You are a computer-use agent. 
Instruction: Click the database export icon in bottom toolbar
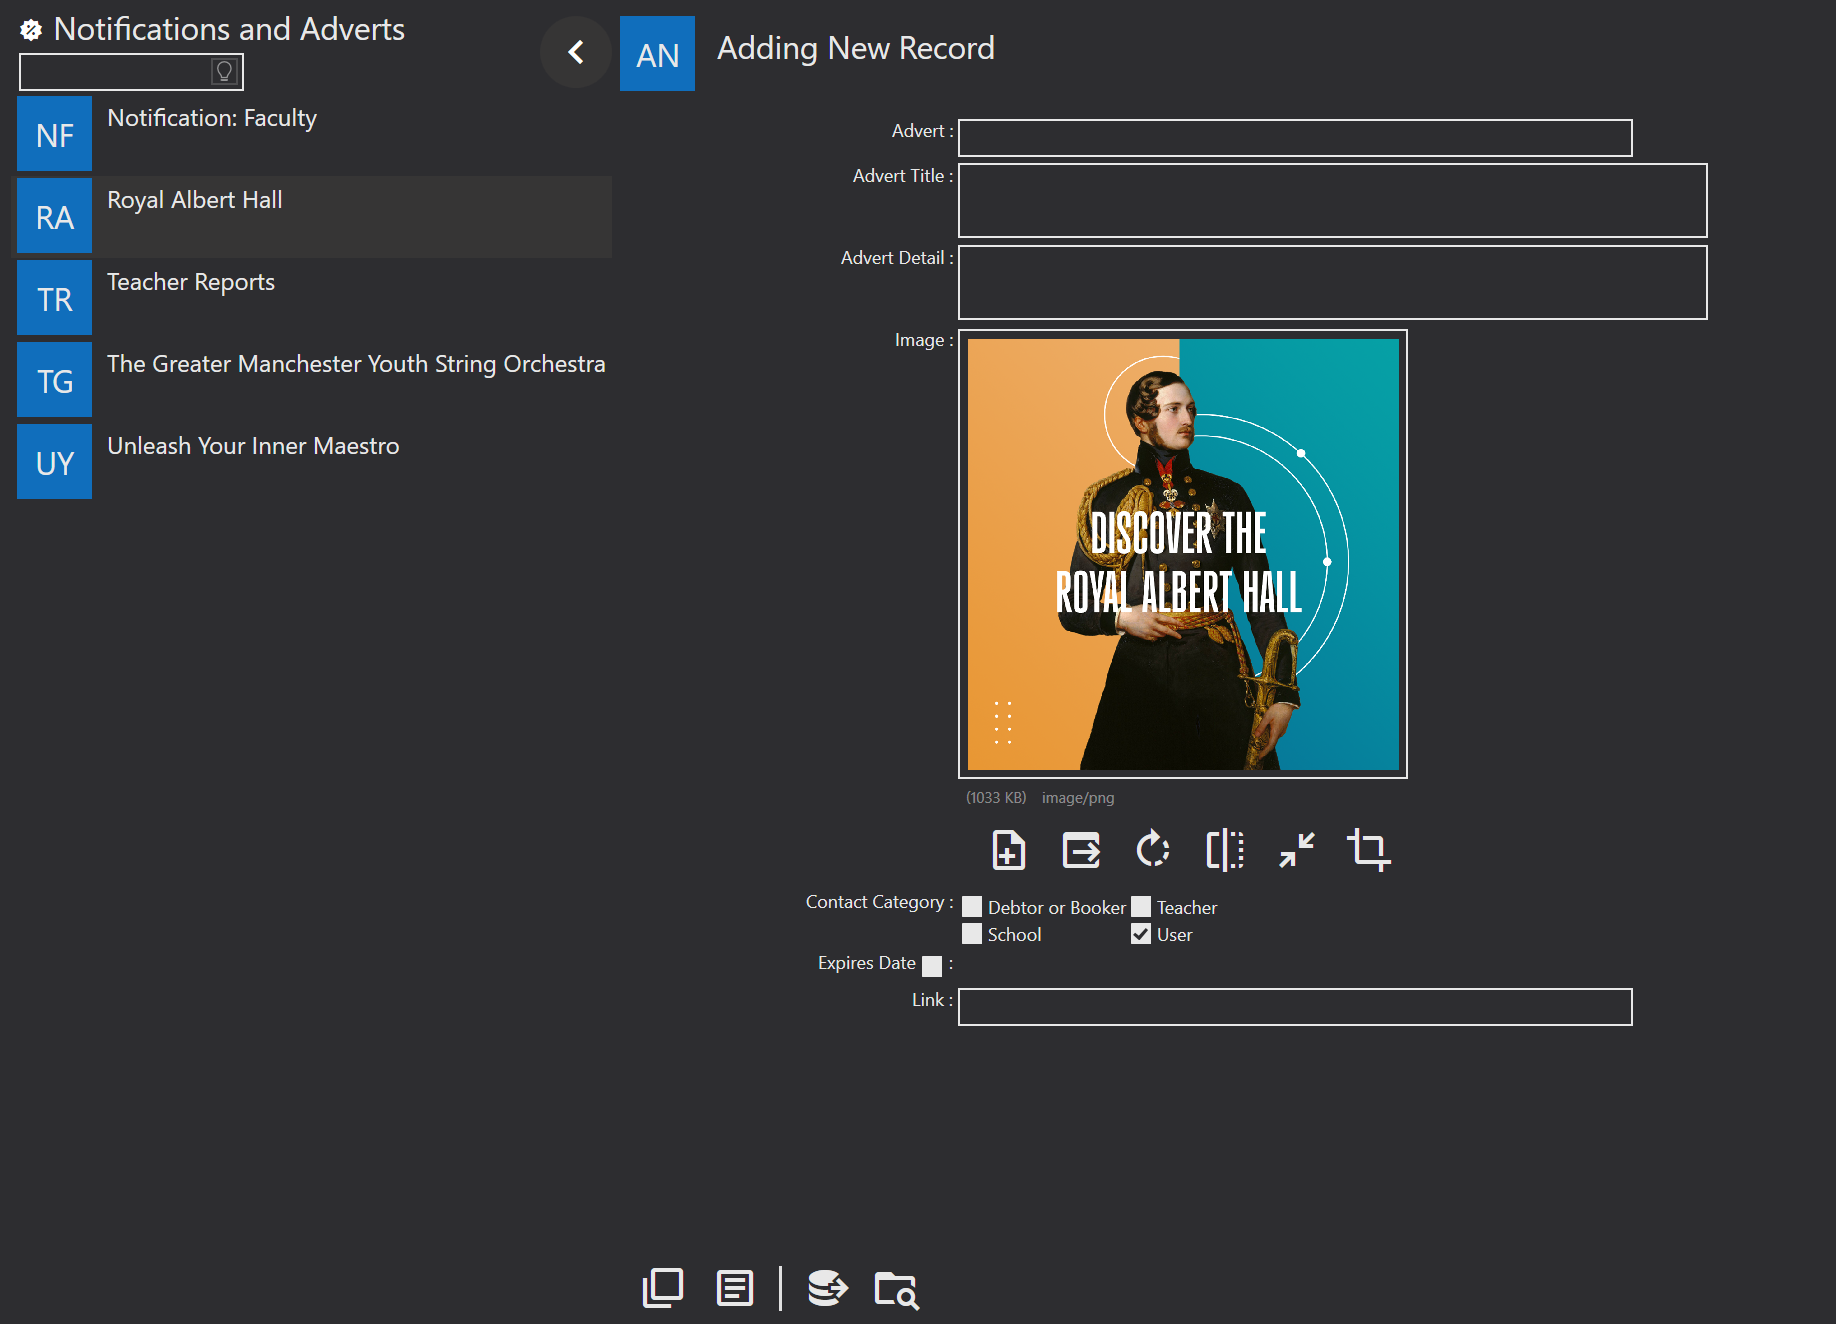827,1288
